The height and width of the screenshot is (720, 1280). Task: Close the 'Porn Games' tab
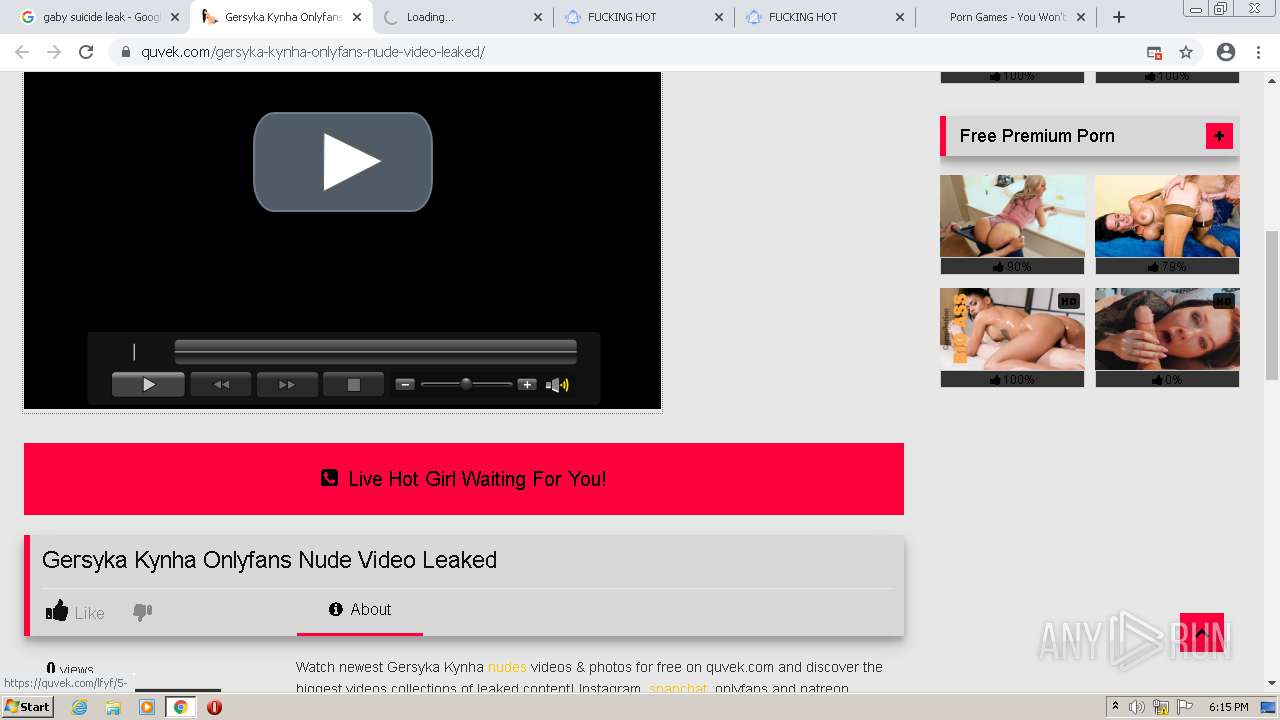tap(1081, 17)
